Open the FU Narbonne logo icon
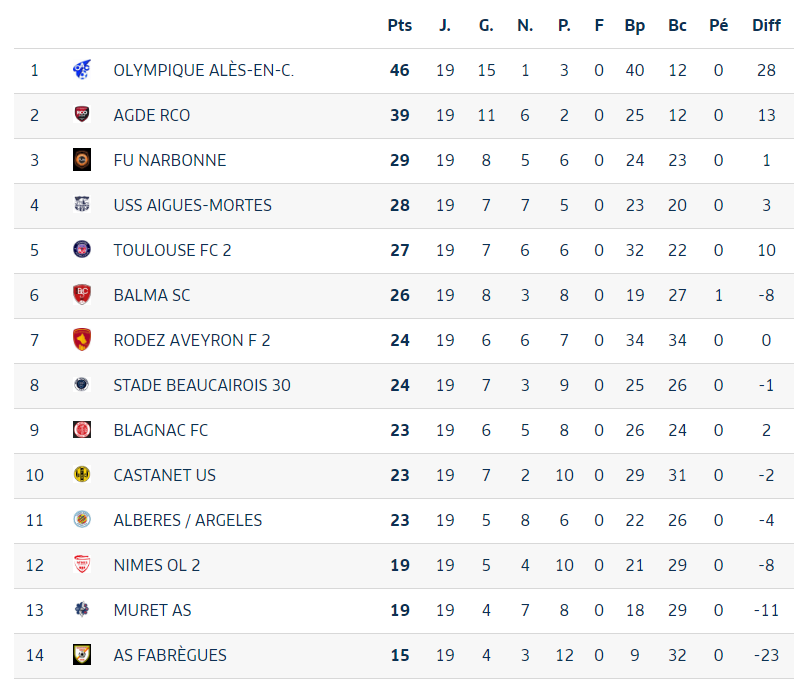 [x=82, y=160]
